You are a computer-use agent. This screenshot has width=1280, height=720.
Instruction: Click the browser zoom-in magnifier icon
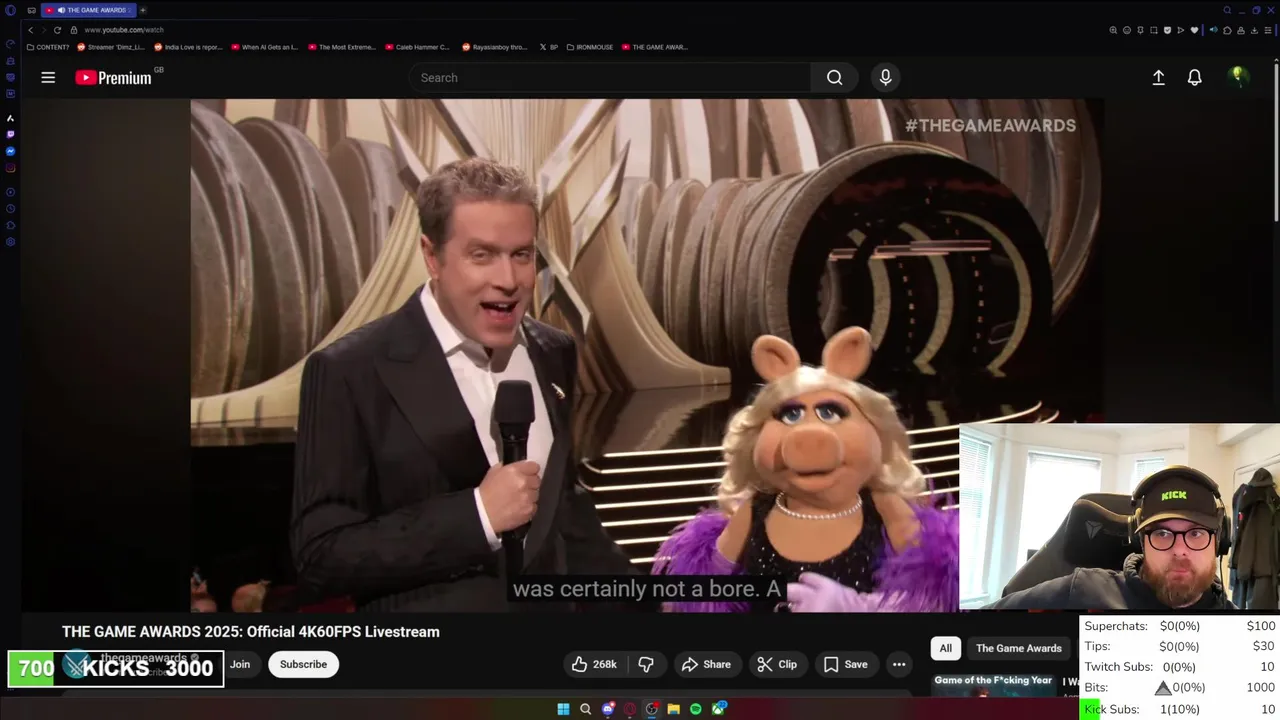pyautogui.click(x=1113, y=30)
